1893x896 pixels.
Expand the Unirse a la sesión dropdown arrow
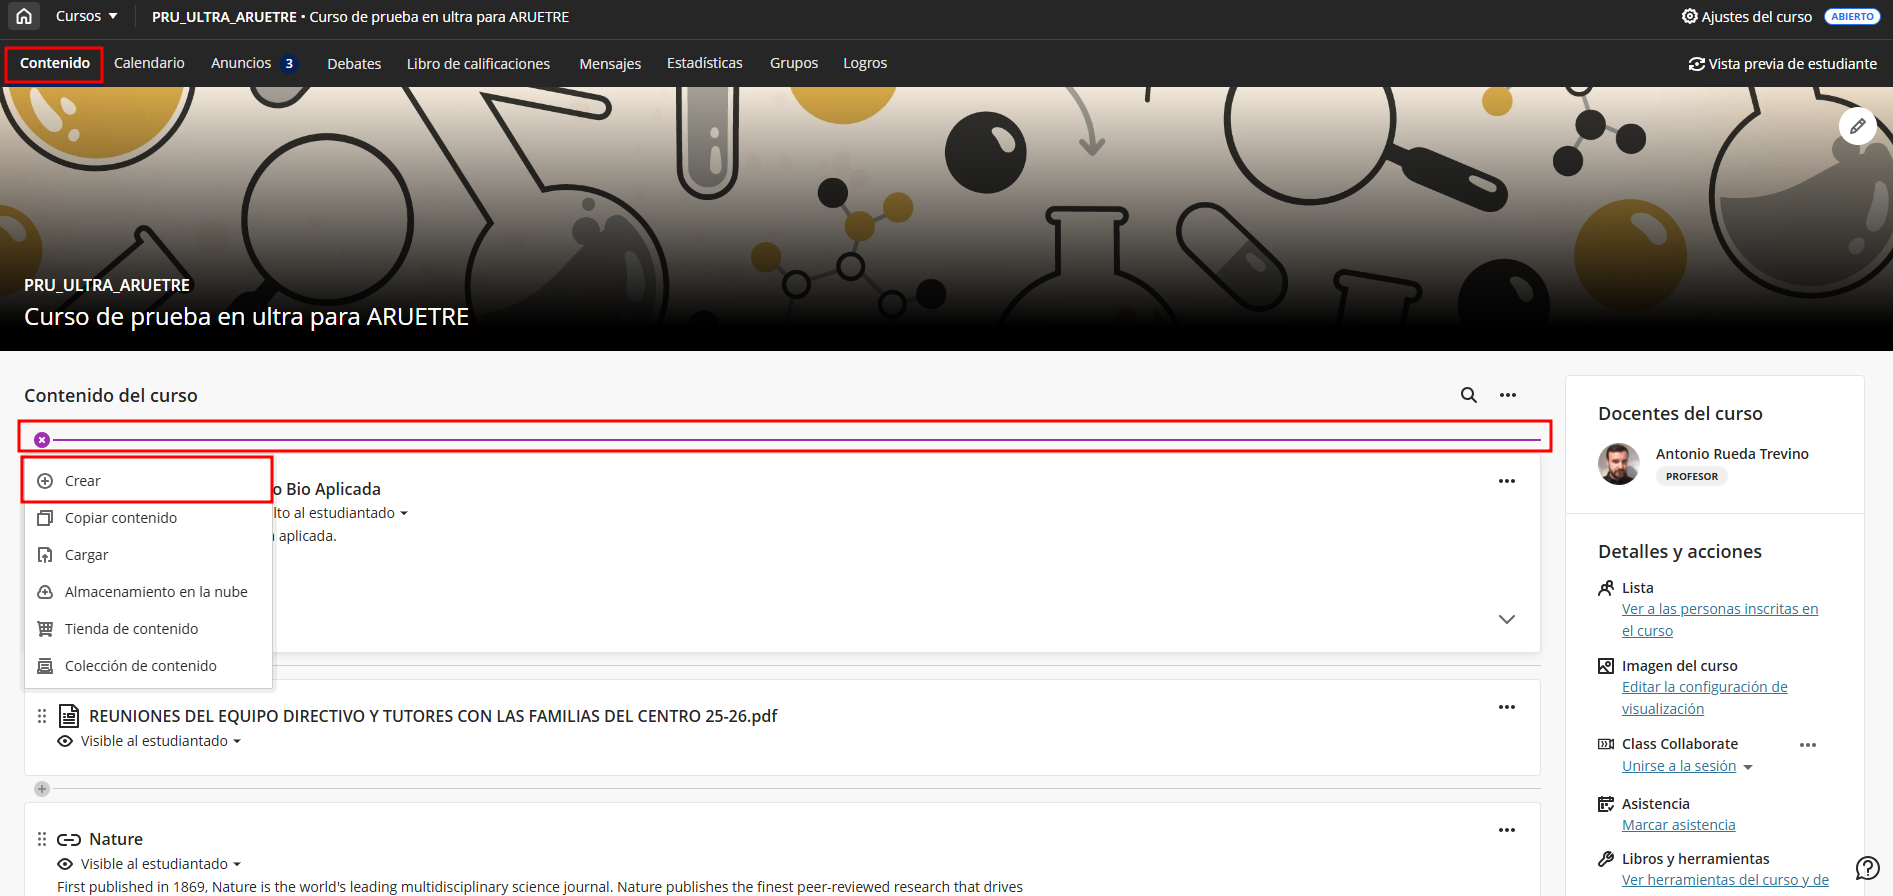1748,767
